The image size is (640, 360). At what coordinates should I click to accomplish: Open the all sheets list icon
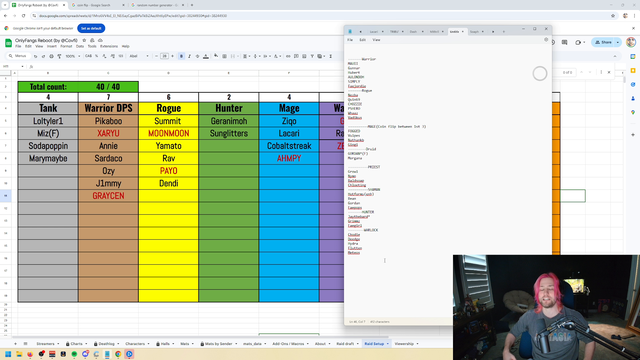click(x=25, y=344)
